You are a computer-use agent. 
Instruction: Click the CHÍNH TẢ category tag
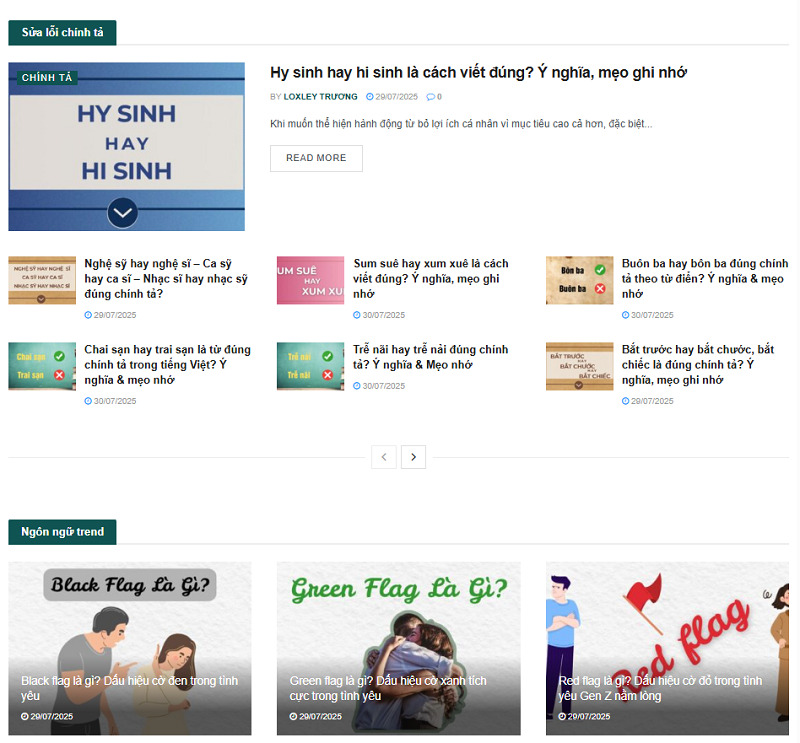(x=47, y=78)
